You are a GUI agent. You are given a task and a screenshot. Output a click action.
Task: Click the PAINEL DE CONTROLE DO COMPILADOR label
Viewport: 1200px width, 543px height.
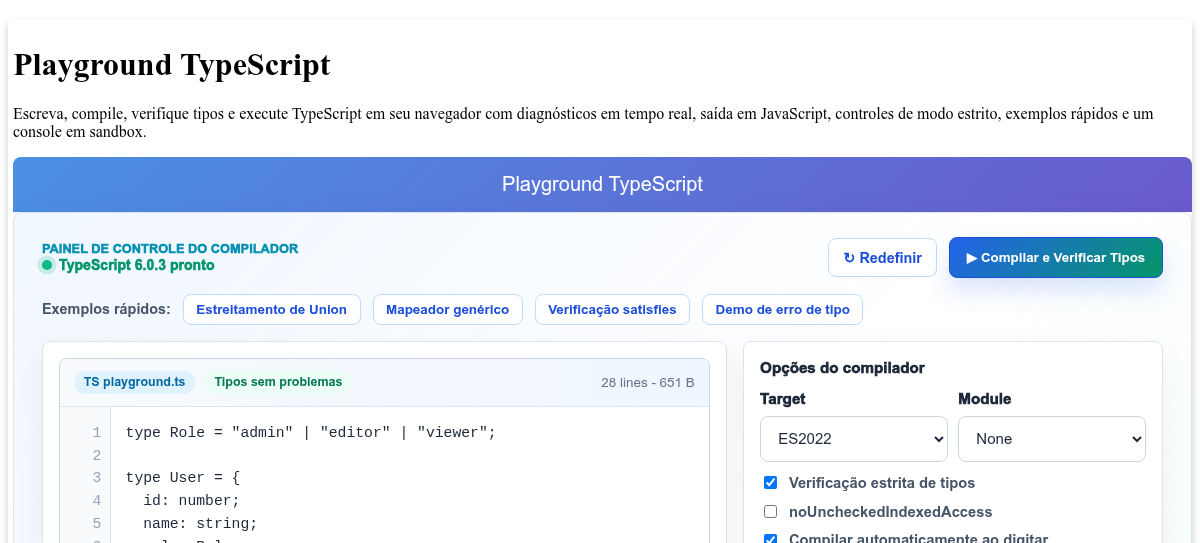pyautogui.click(x=170, y=248)
